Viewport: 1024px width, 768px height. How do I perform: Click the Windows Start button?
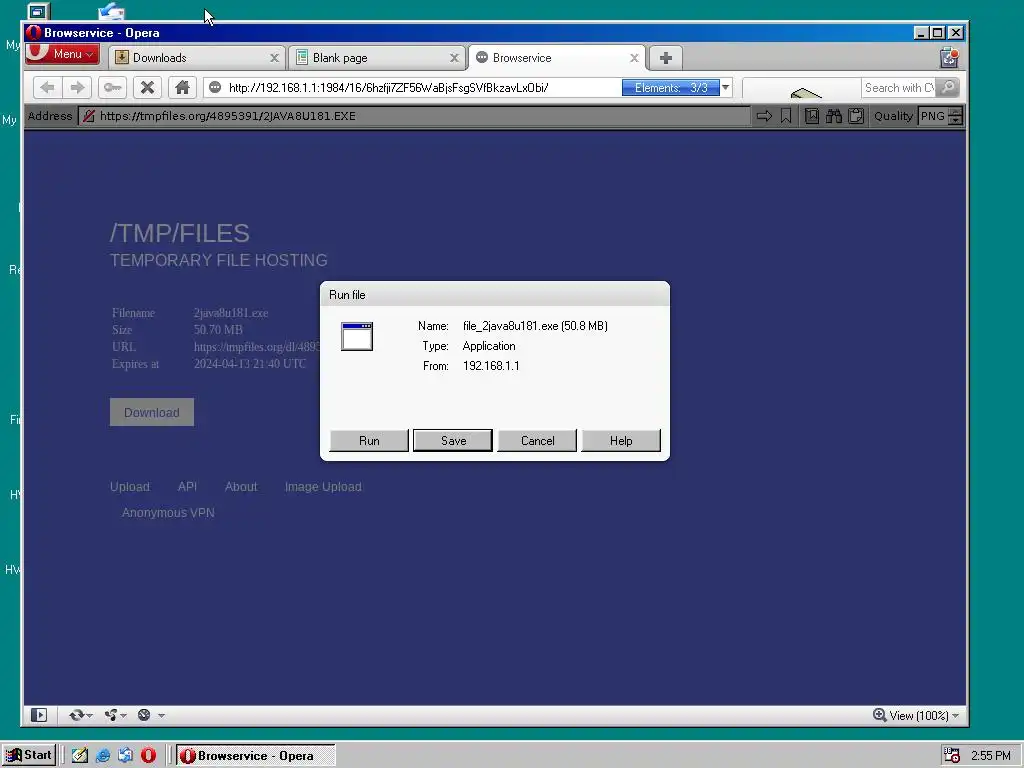click(29, 756)
